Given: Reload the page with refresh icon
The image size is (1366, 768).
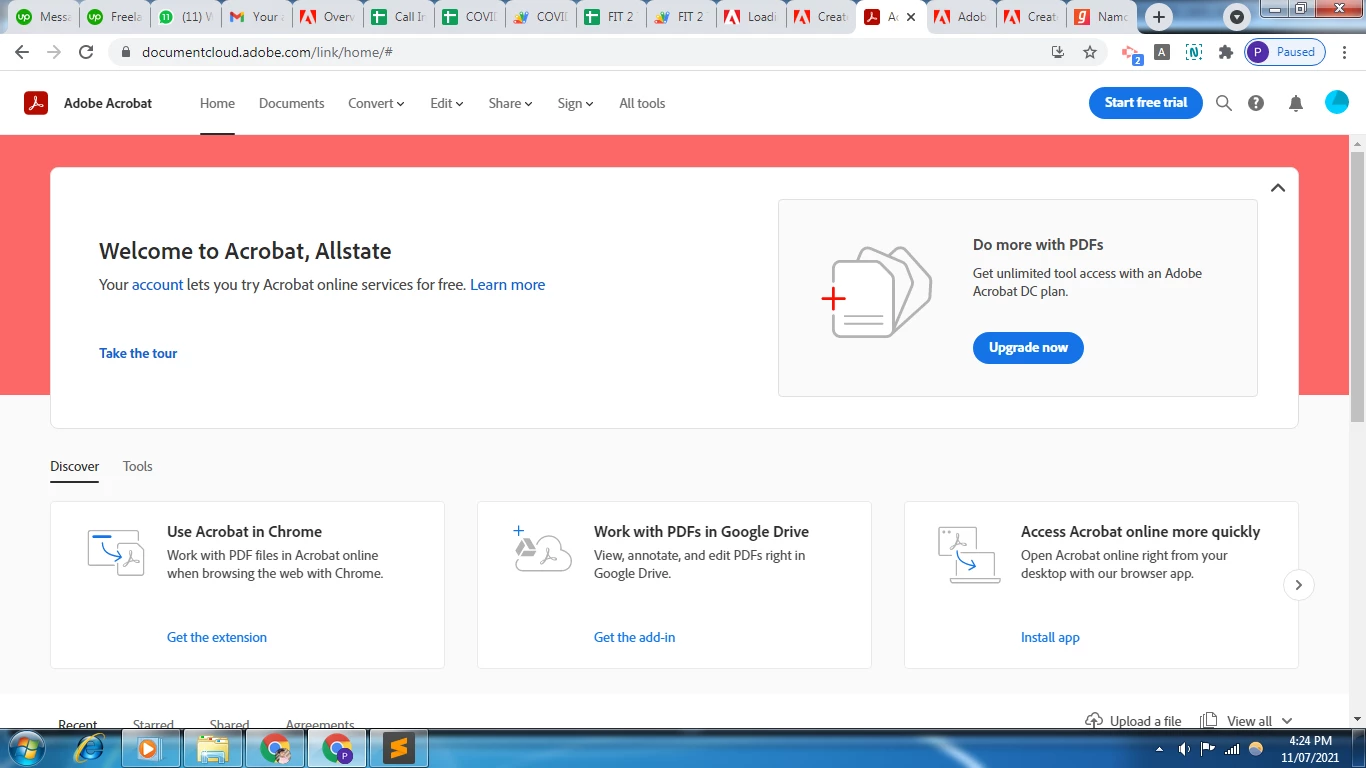Looking at the screenshot, I should [x=86, y=52].
